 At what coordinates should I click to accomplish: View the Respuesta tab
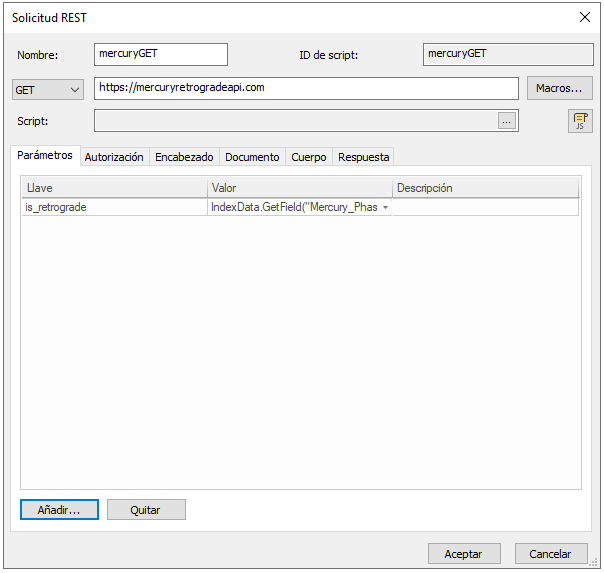[x=364, y=157]
